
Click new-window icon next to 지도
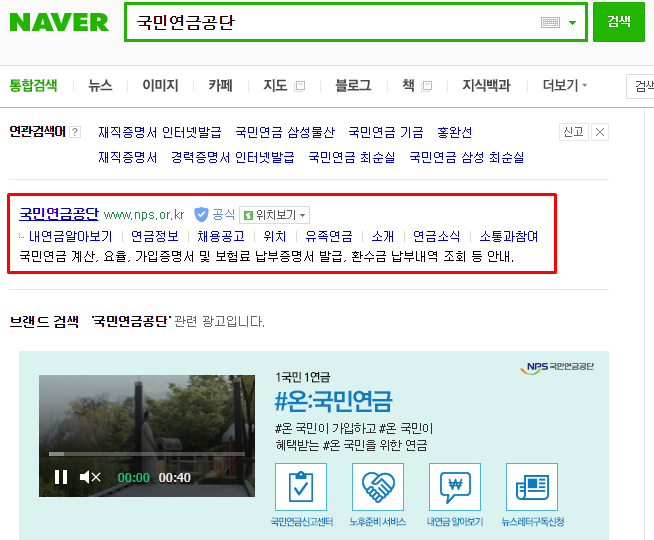tap(299, 86)
